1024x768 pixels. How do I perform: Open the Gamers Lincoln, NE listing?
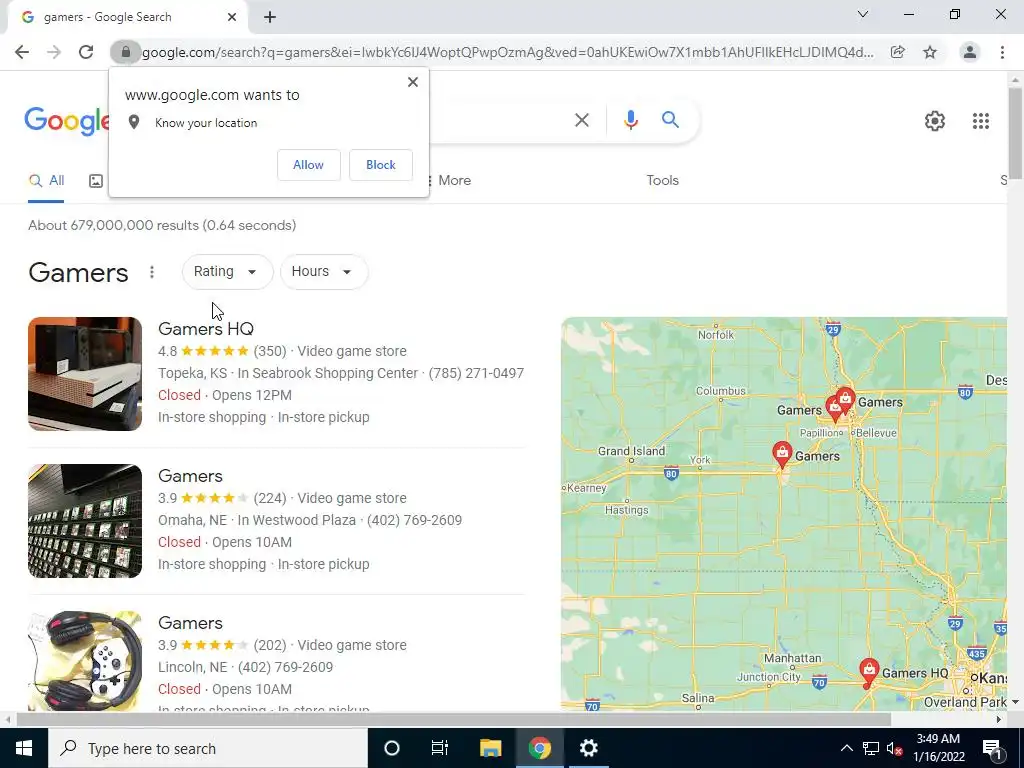pyautogui.click(x=190, y=622)
